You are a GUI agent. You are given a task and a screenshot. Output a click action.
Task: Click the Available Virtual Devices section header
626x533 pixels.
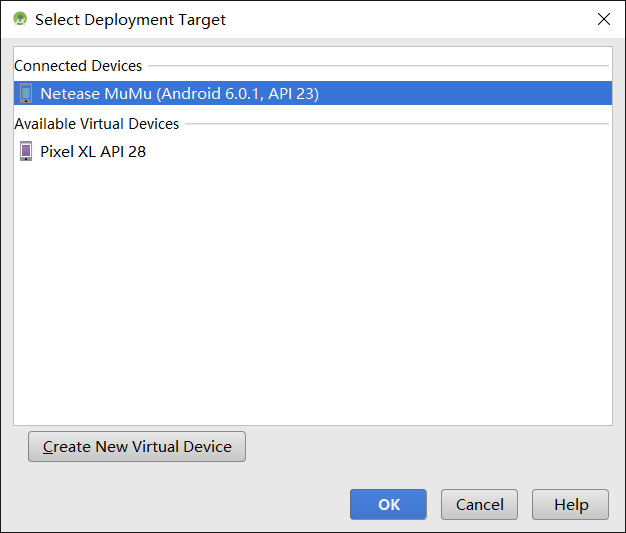[97, 124]
